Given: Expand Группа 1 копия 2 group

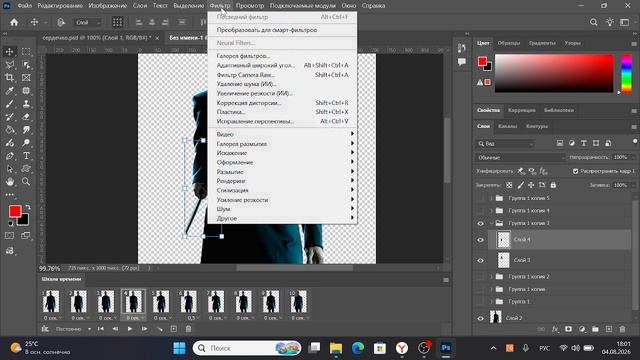Looking at the screenshot, I should (491, 277).
